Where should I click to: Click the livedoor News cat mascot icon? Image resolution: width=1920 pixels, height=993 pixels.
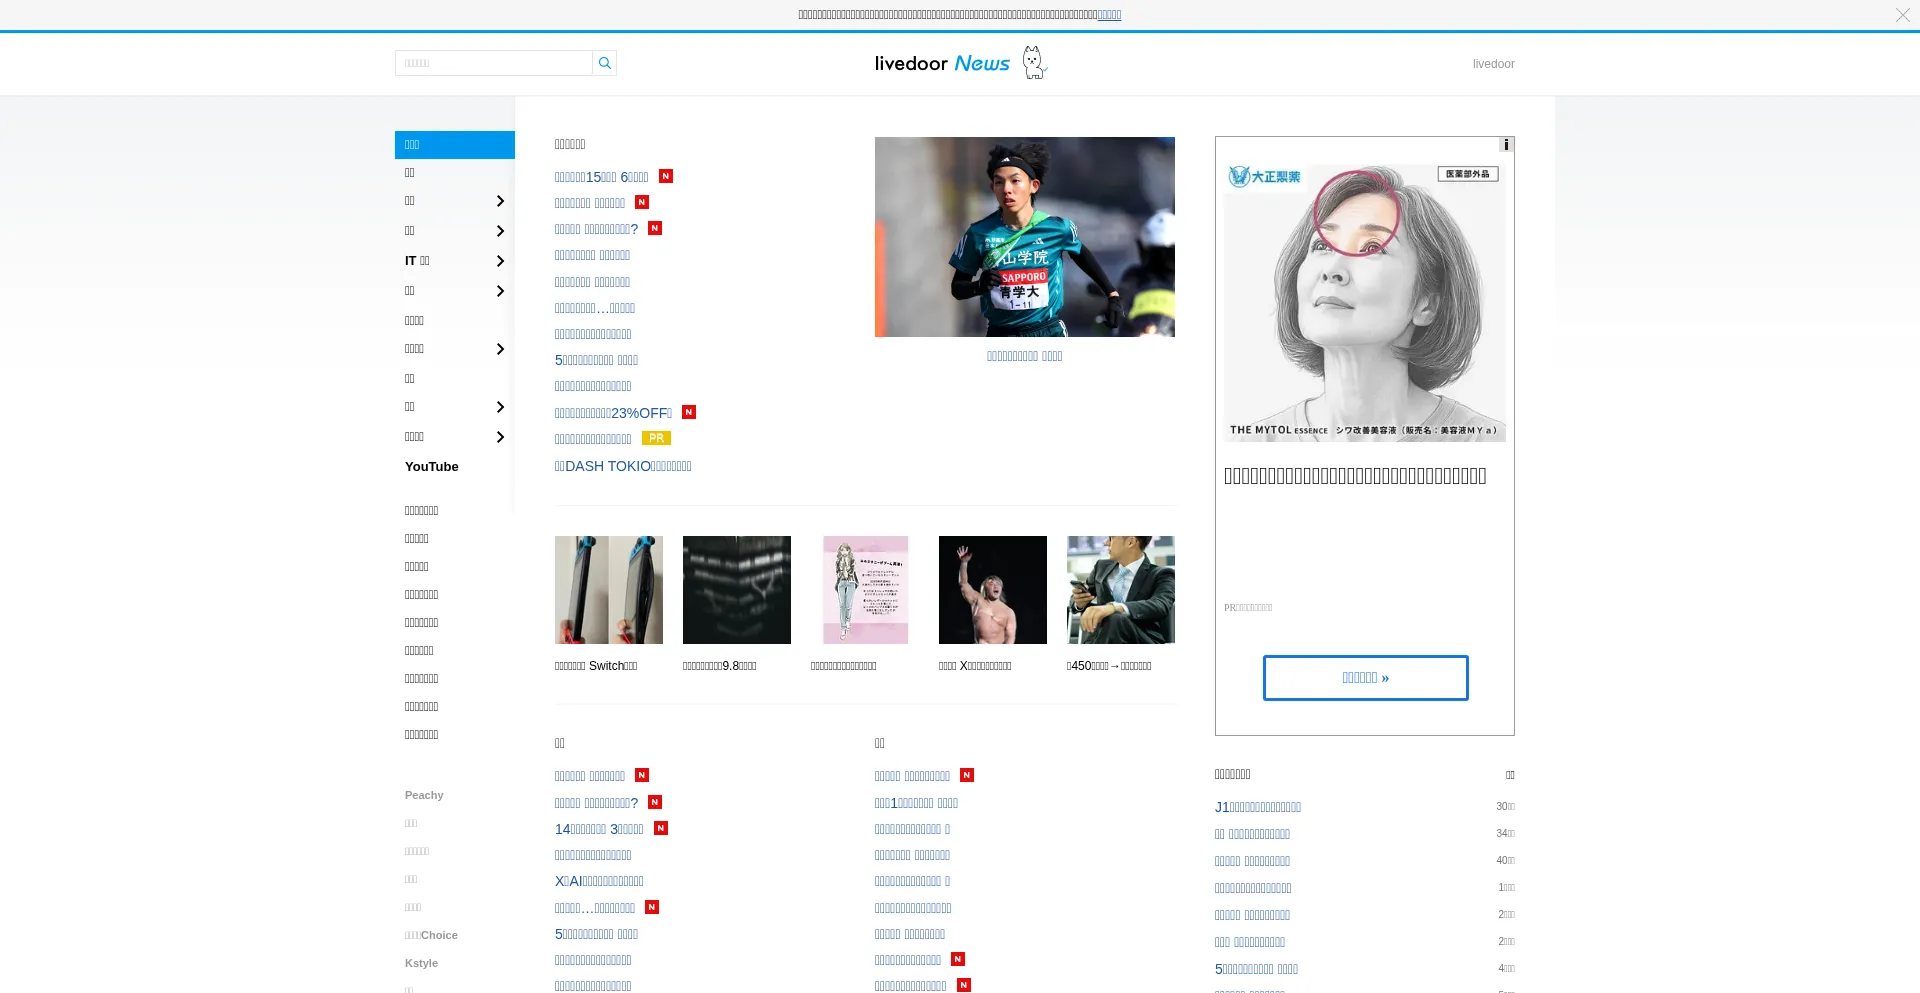[x=1034, y=61]
